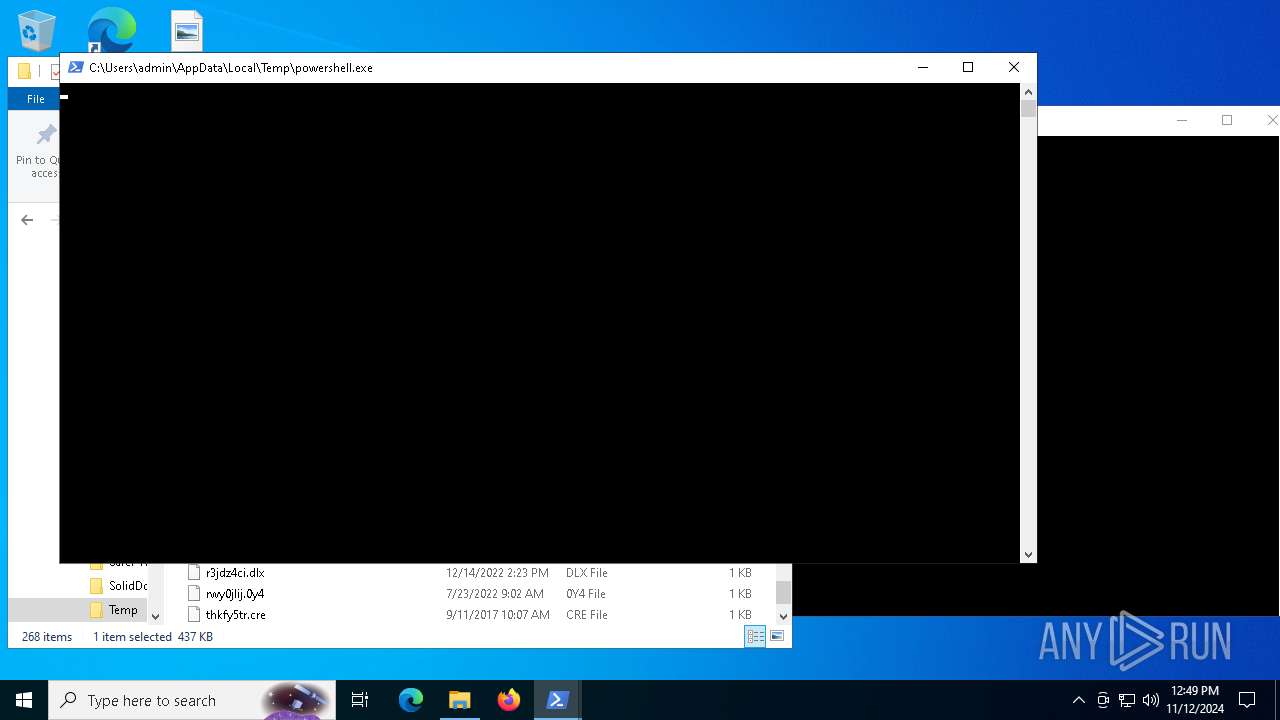This screenshot has width=1280, height=720.
Task: Click the PowerShell title bar icon
Action: click(x=75, y=67)
